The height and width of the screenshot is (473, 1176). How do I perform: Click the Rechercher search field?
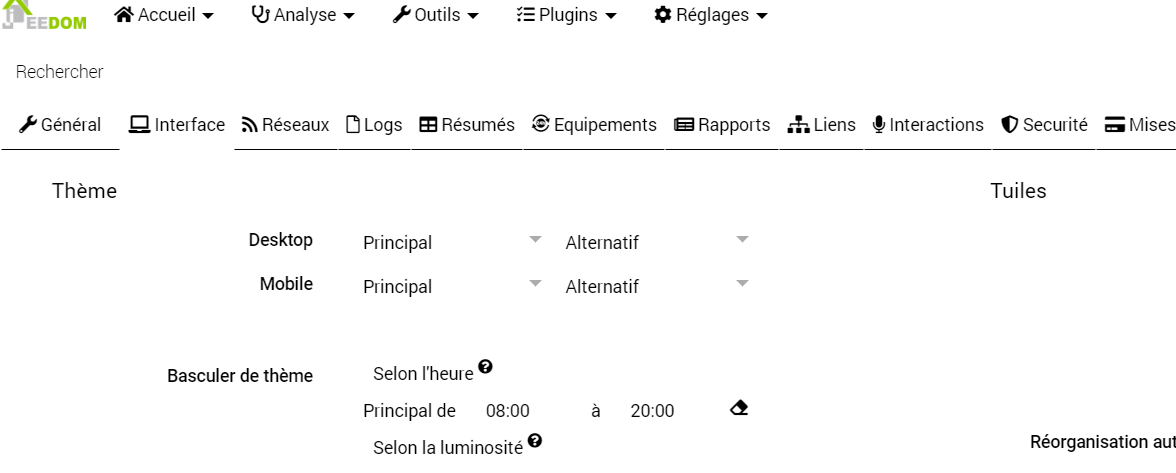pyautogui.click(x=200, y=72)
